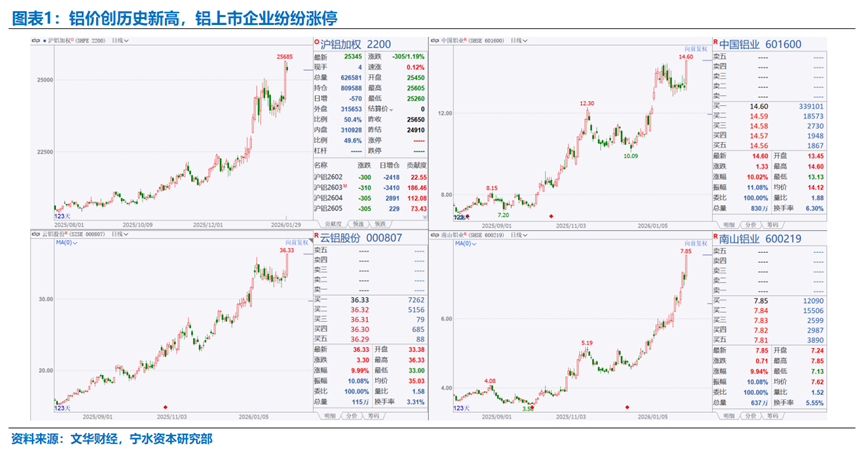Click the 买二 price 14.59 in 中国铝业 panel
The image size is (864, 452).
(759, 117)
